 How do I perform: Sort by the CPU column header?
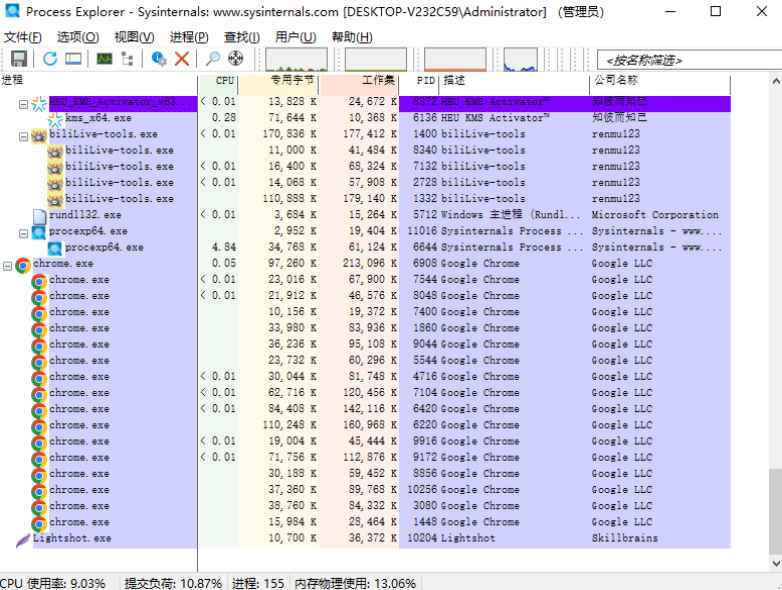(x=218, y=81)
